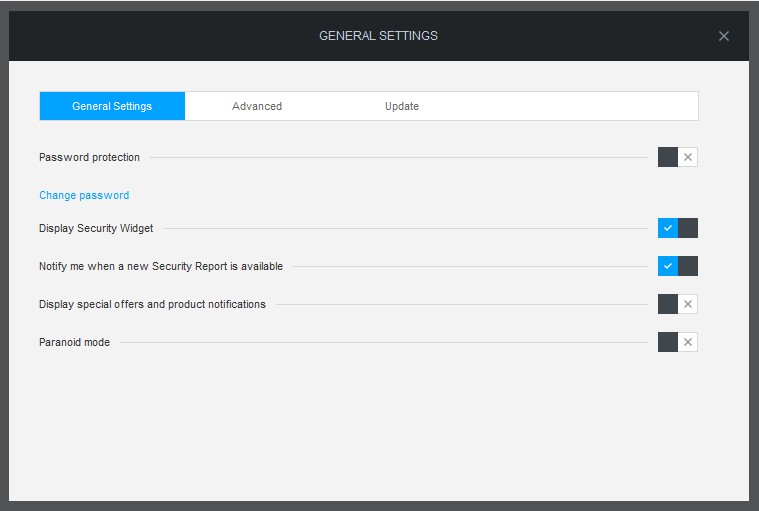
Task: Open the Advanced tab
Action: pyautogui.click(x=257, y=106)
